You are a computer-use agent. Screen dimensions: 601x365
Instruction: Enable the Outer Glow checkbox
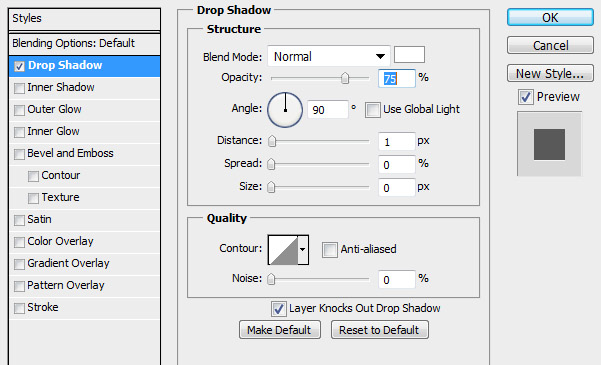pos(19,110)
